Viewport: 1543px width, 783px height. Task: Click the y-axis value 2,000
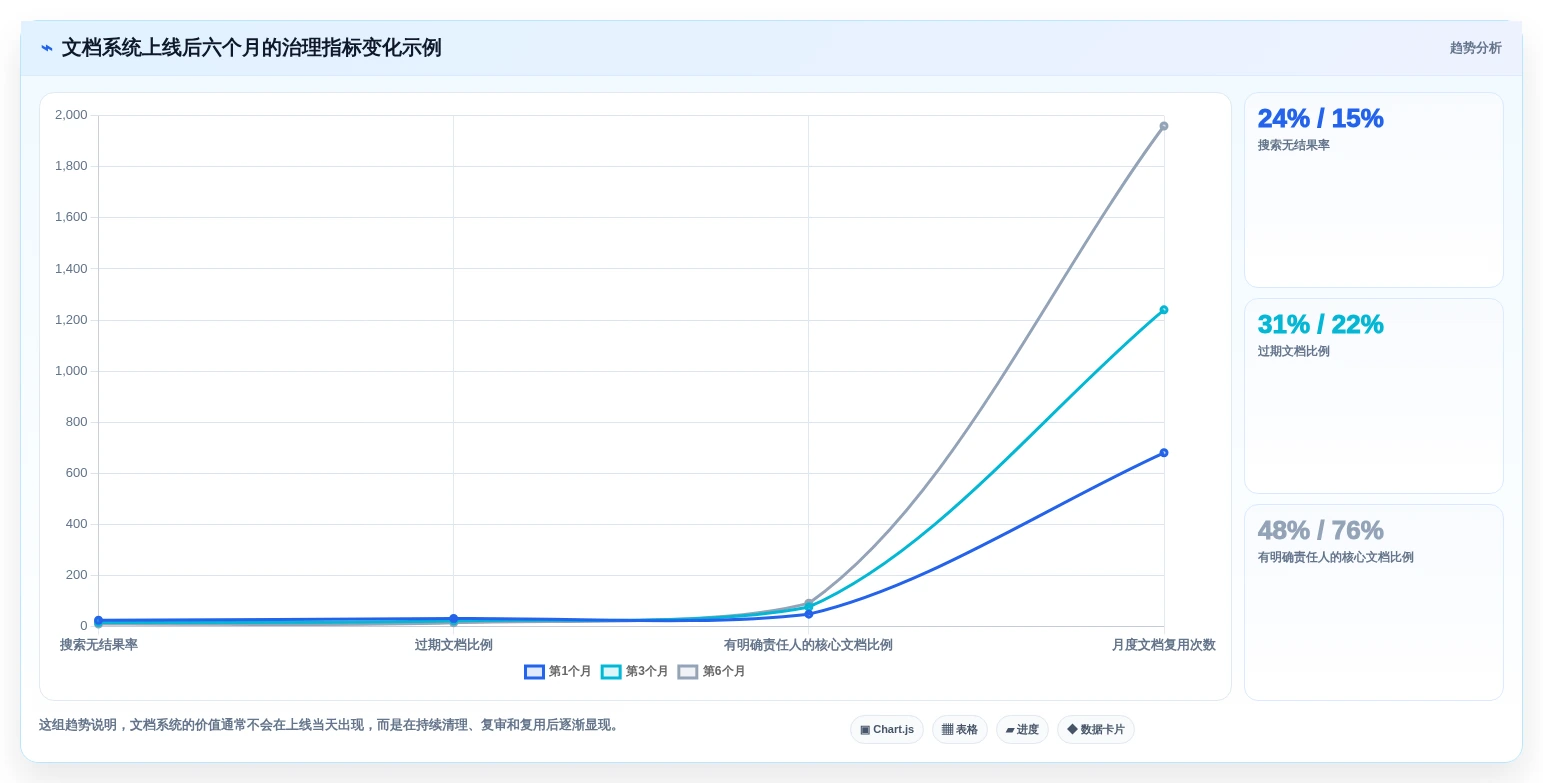coord(71,115)
